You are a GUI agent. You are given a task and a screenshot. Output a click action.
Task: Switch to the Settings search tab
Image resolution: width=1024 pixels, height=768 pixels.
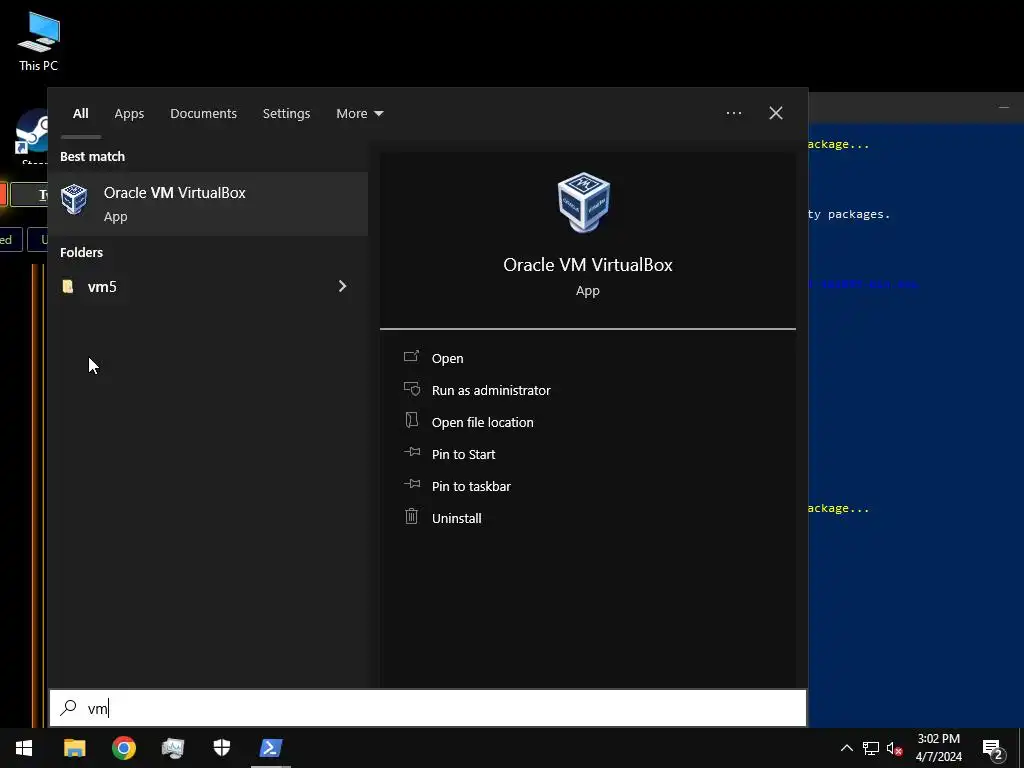point(286,114)
